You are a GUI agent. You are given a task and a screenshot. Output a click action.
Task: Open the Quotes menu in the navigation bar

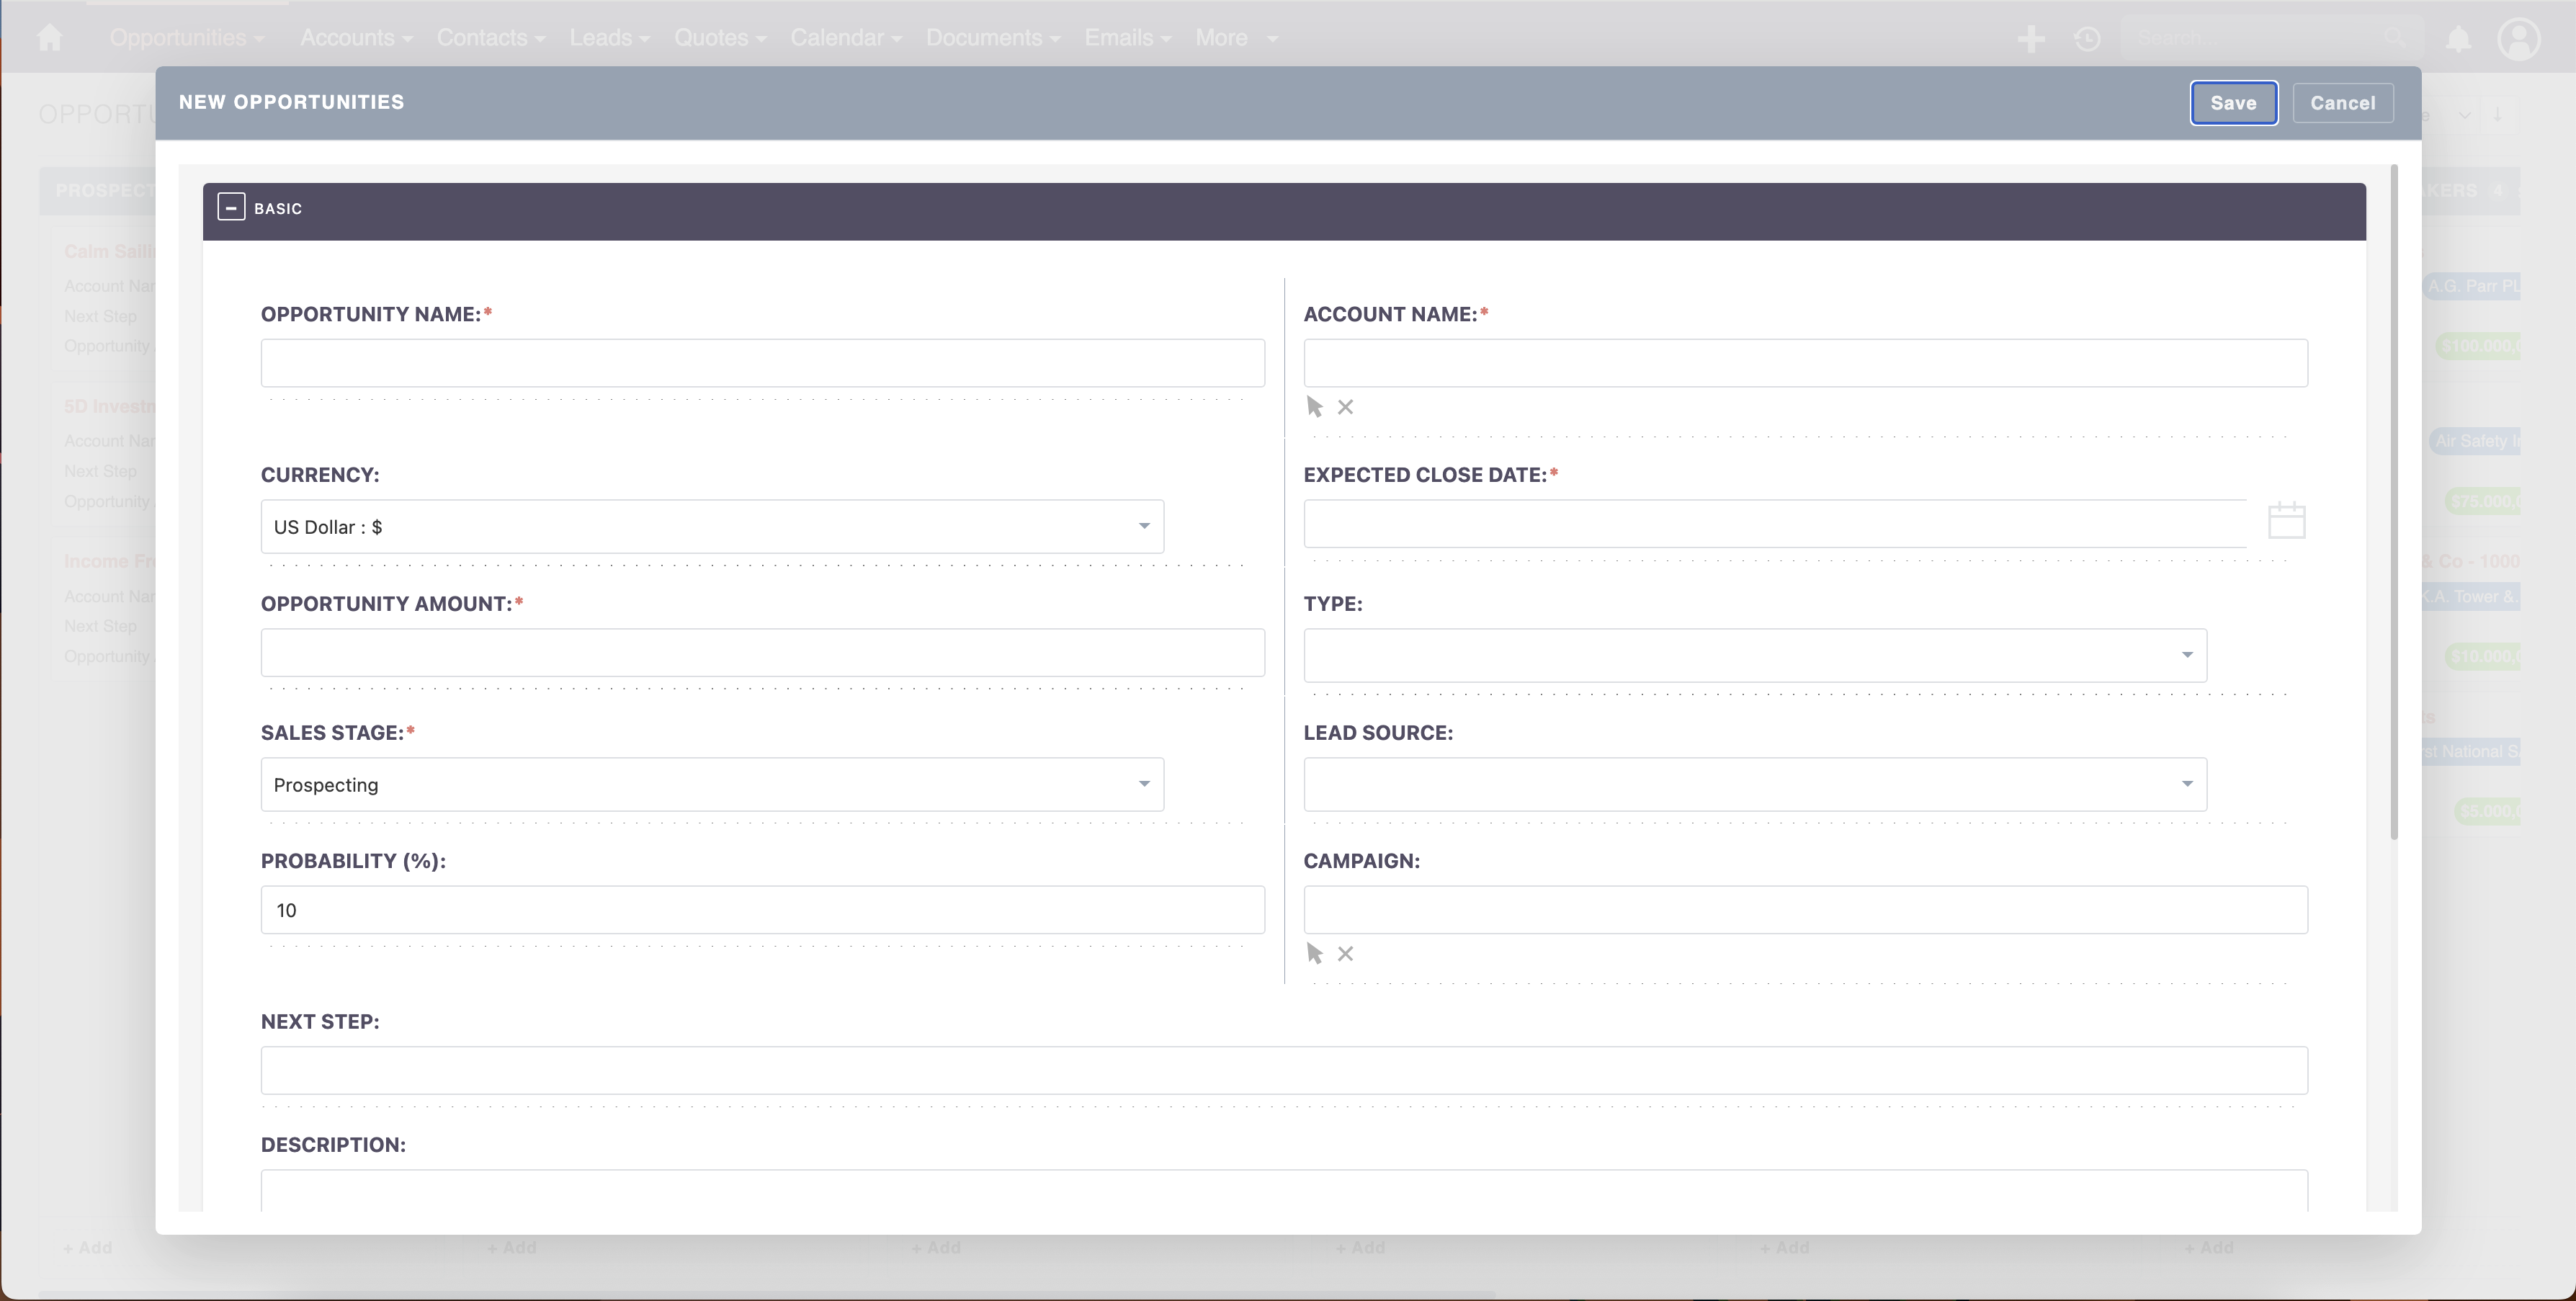tap(720, 38)
